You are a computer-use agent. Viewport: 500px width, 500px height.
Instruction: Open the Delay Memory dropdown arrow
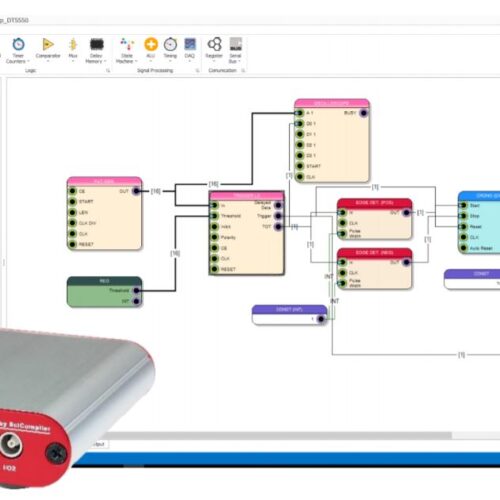[x=105, y=61]
